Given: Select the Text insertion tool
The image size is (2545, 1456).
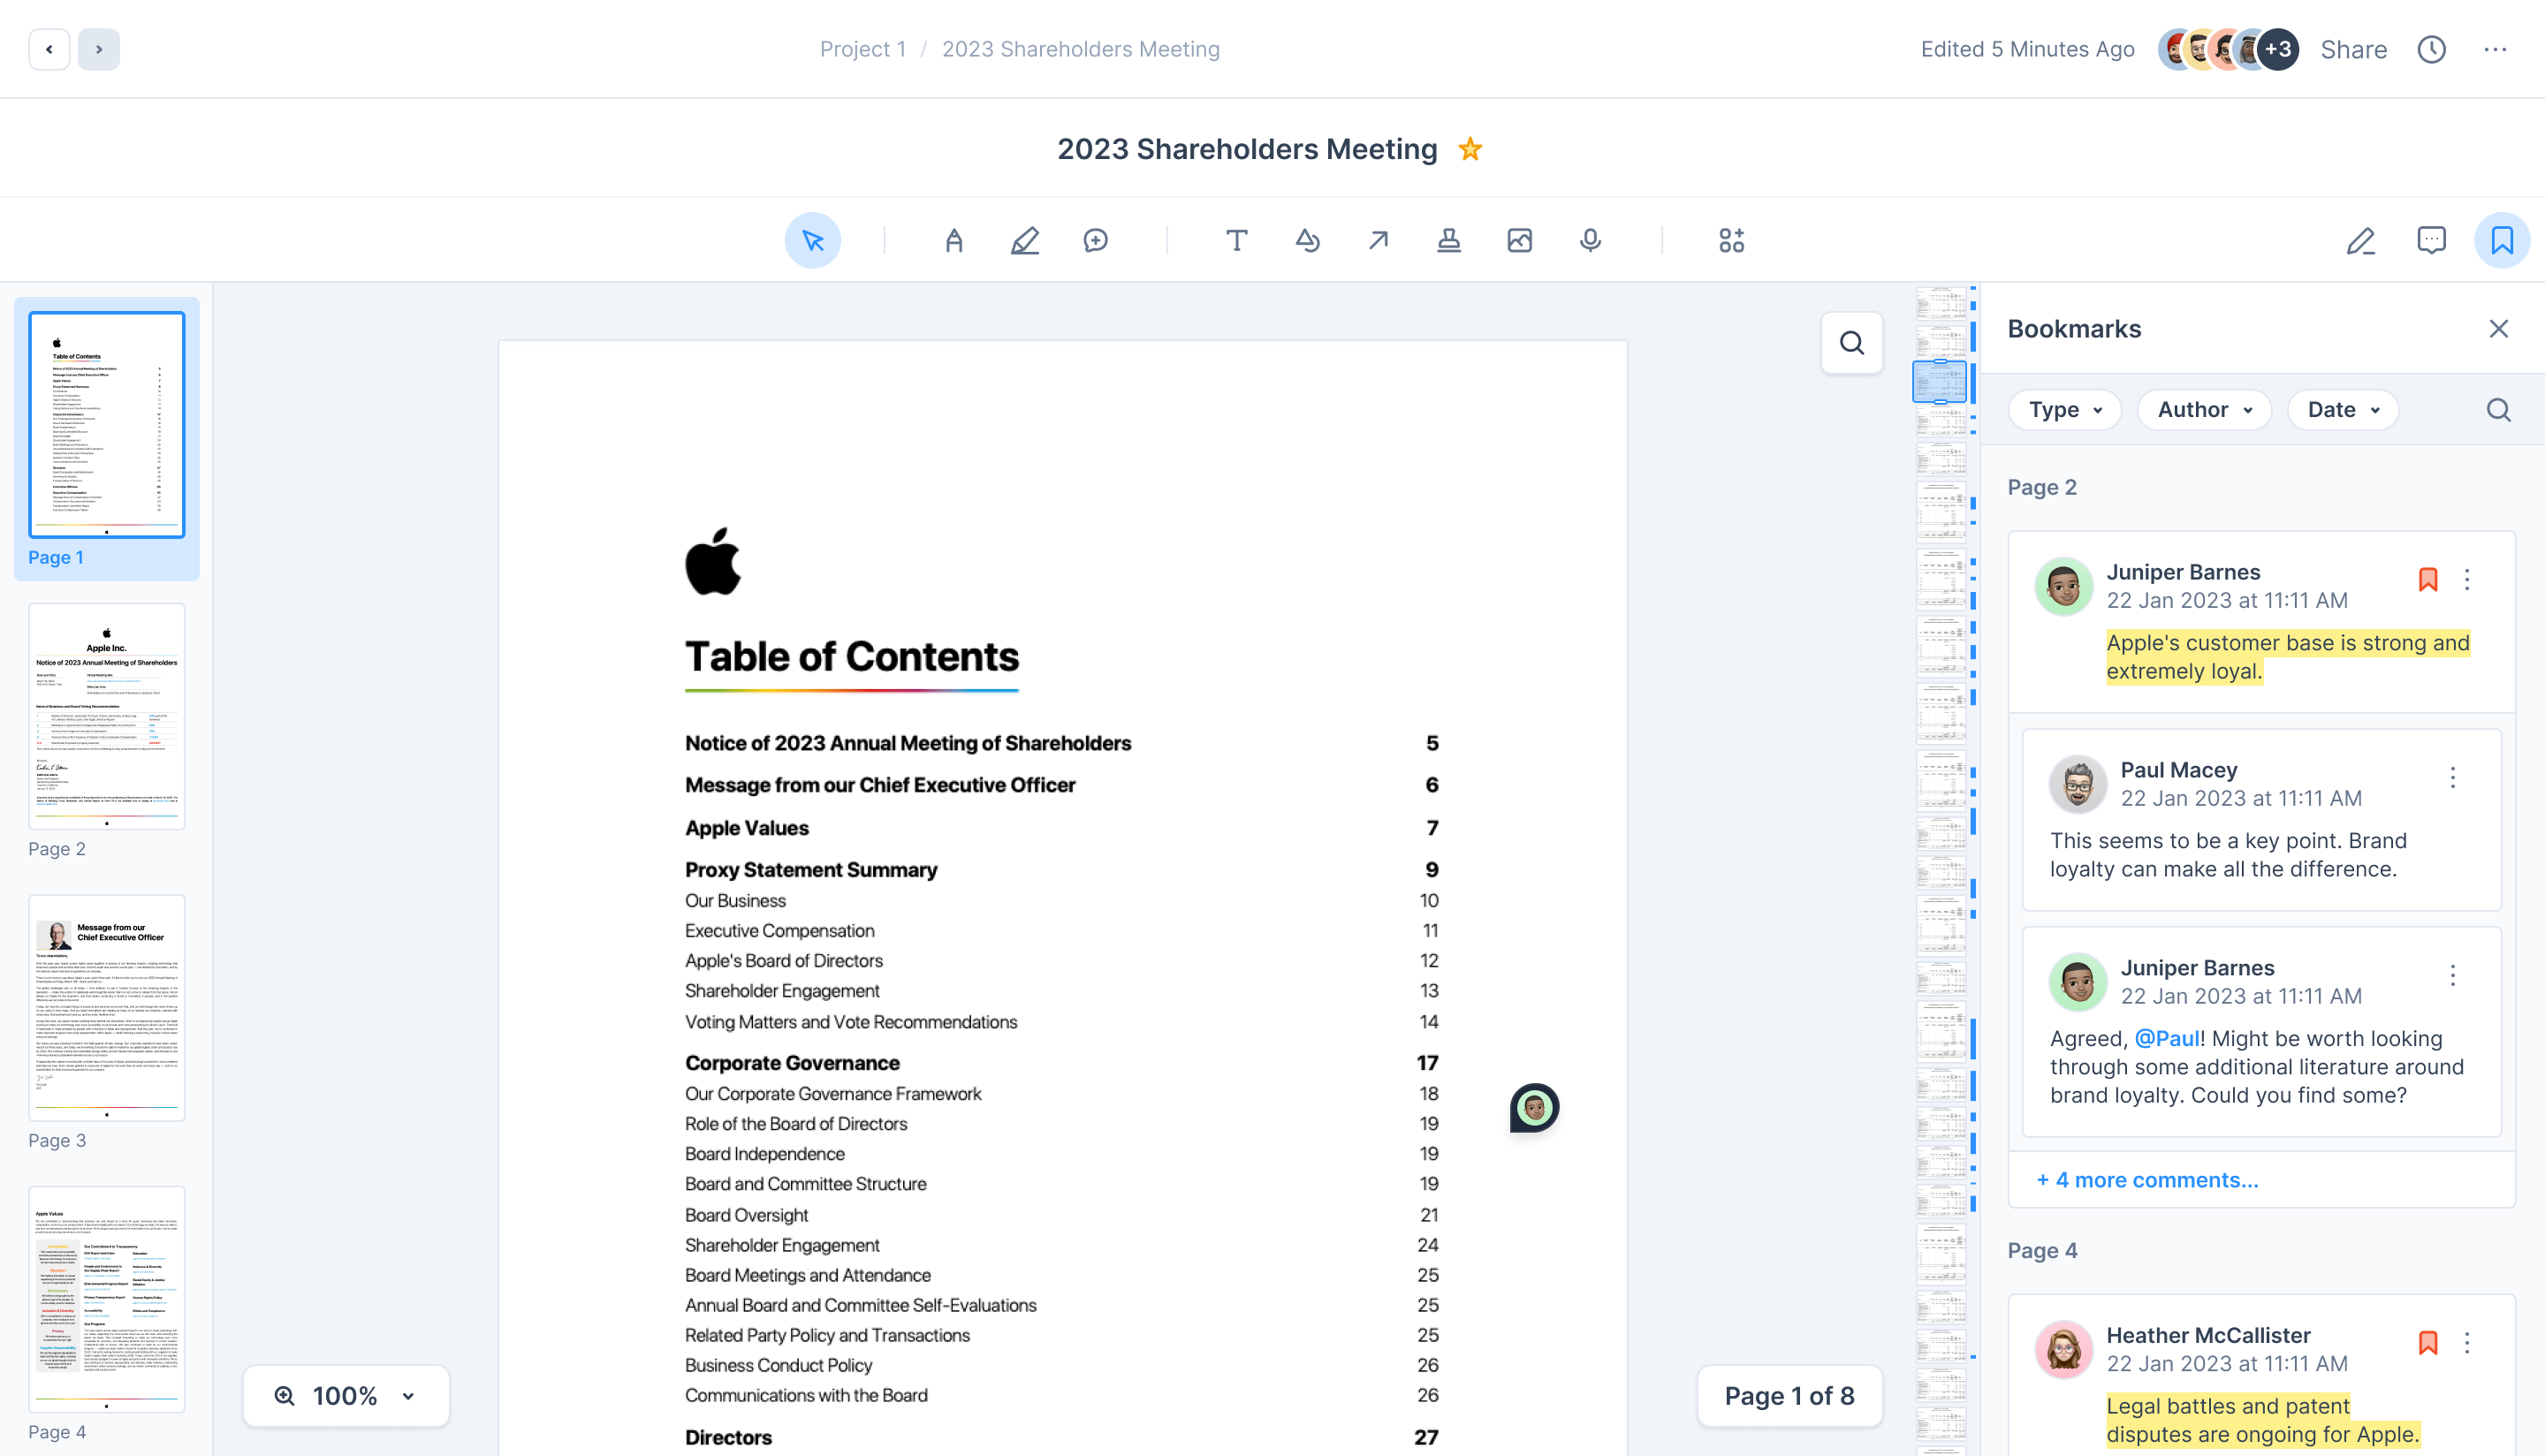Looking at the screenshot, I should 1236,240.
